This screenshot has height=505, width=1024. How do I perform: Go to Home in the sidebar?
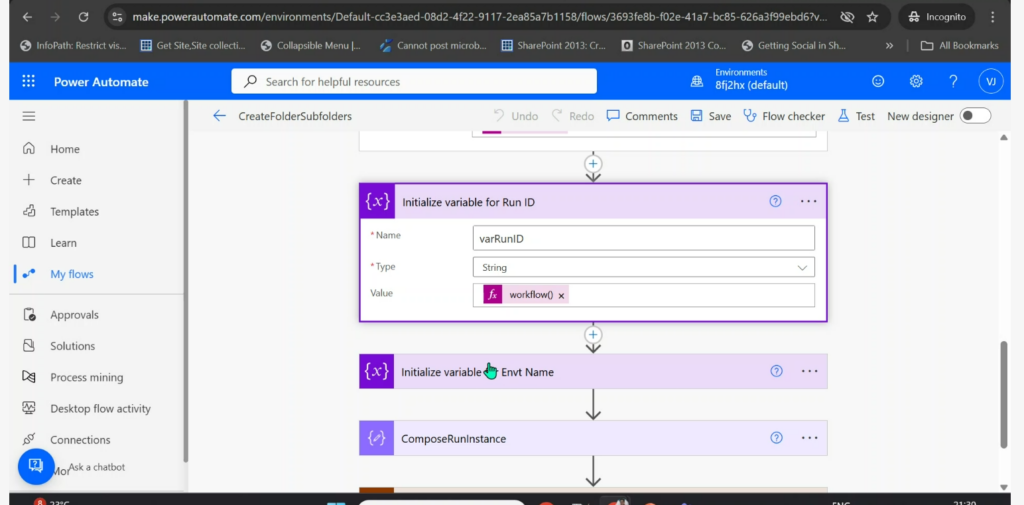click(65, 149)
